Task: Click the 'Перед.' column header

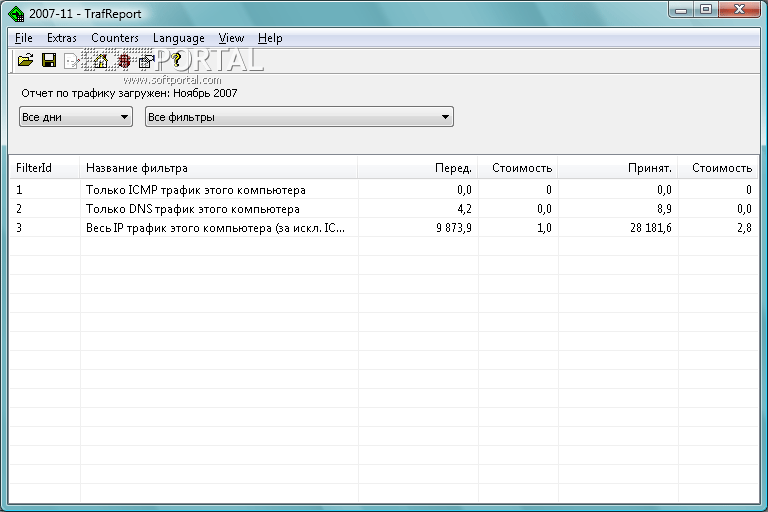Action: click(x=418, y=168)
